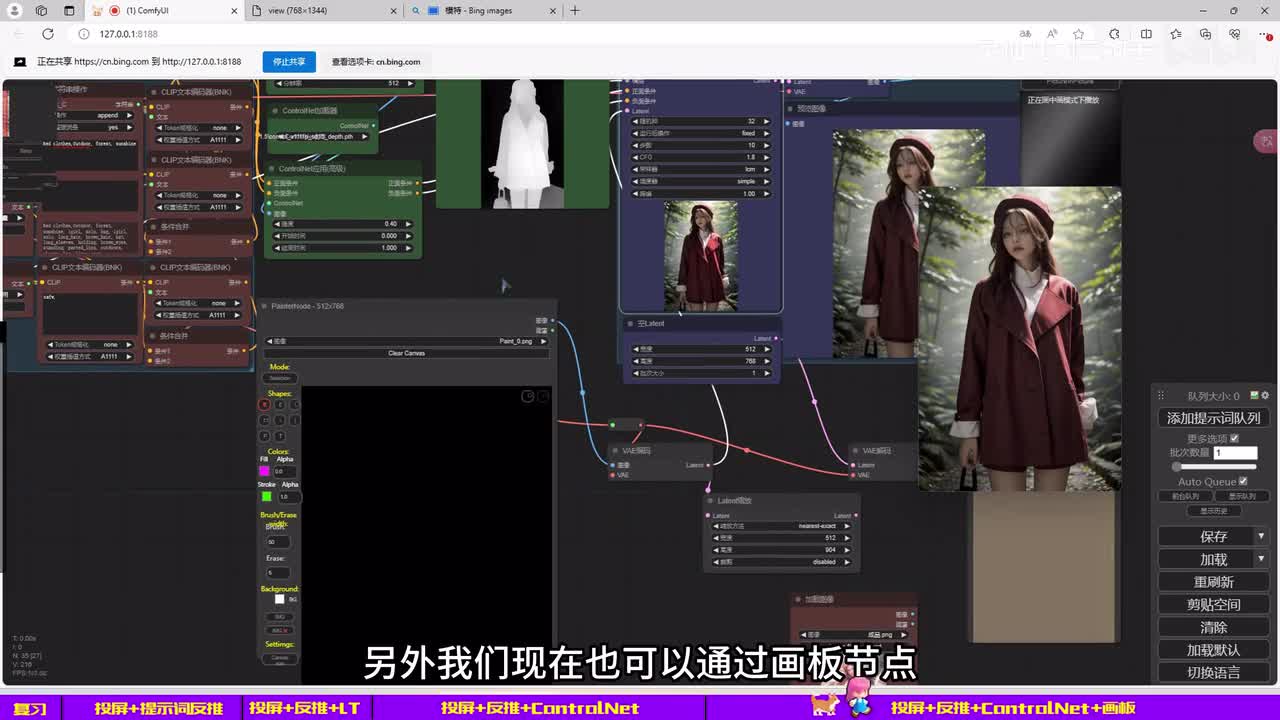This screenshot has height=720, width=1280.
Task: Select the red circle shape option in PainterNode
Action: pos(264,405)
